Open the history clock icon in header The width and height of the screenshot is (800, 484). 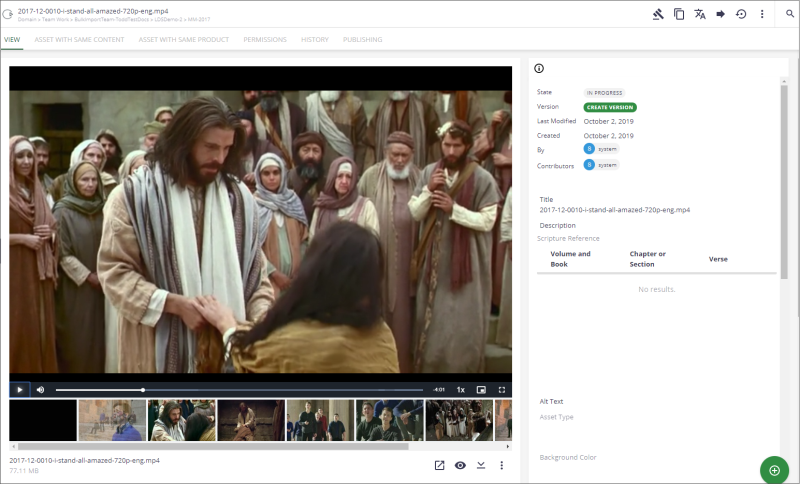(741, 14)
